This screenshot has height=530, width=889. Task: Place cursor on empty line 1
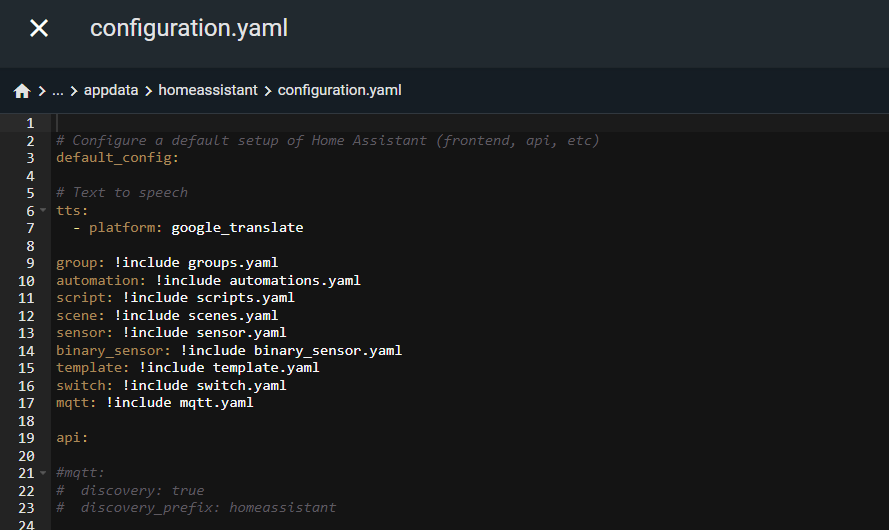click(470, 123)
